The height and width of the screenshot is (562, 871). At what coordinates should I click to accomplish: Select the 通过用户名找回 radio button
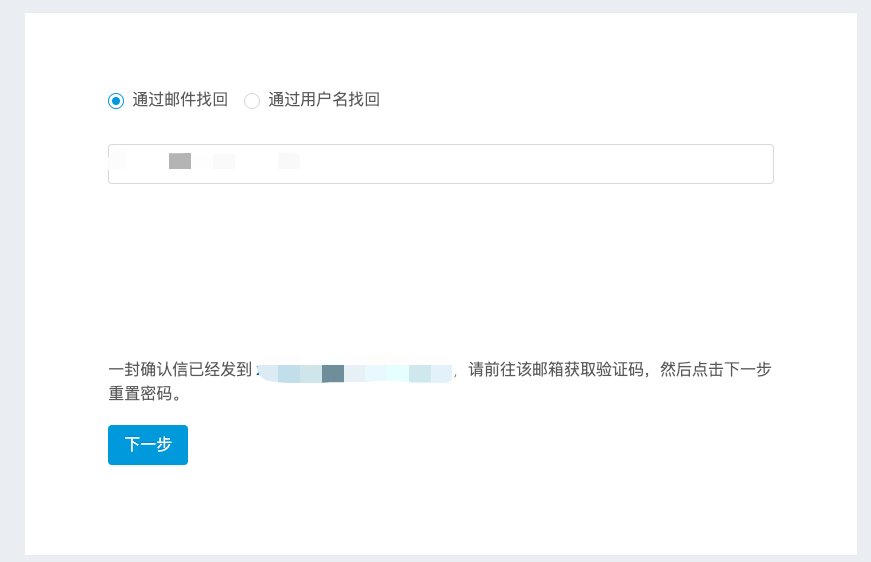point(252,100)
